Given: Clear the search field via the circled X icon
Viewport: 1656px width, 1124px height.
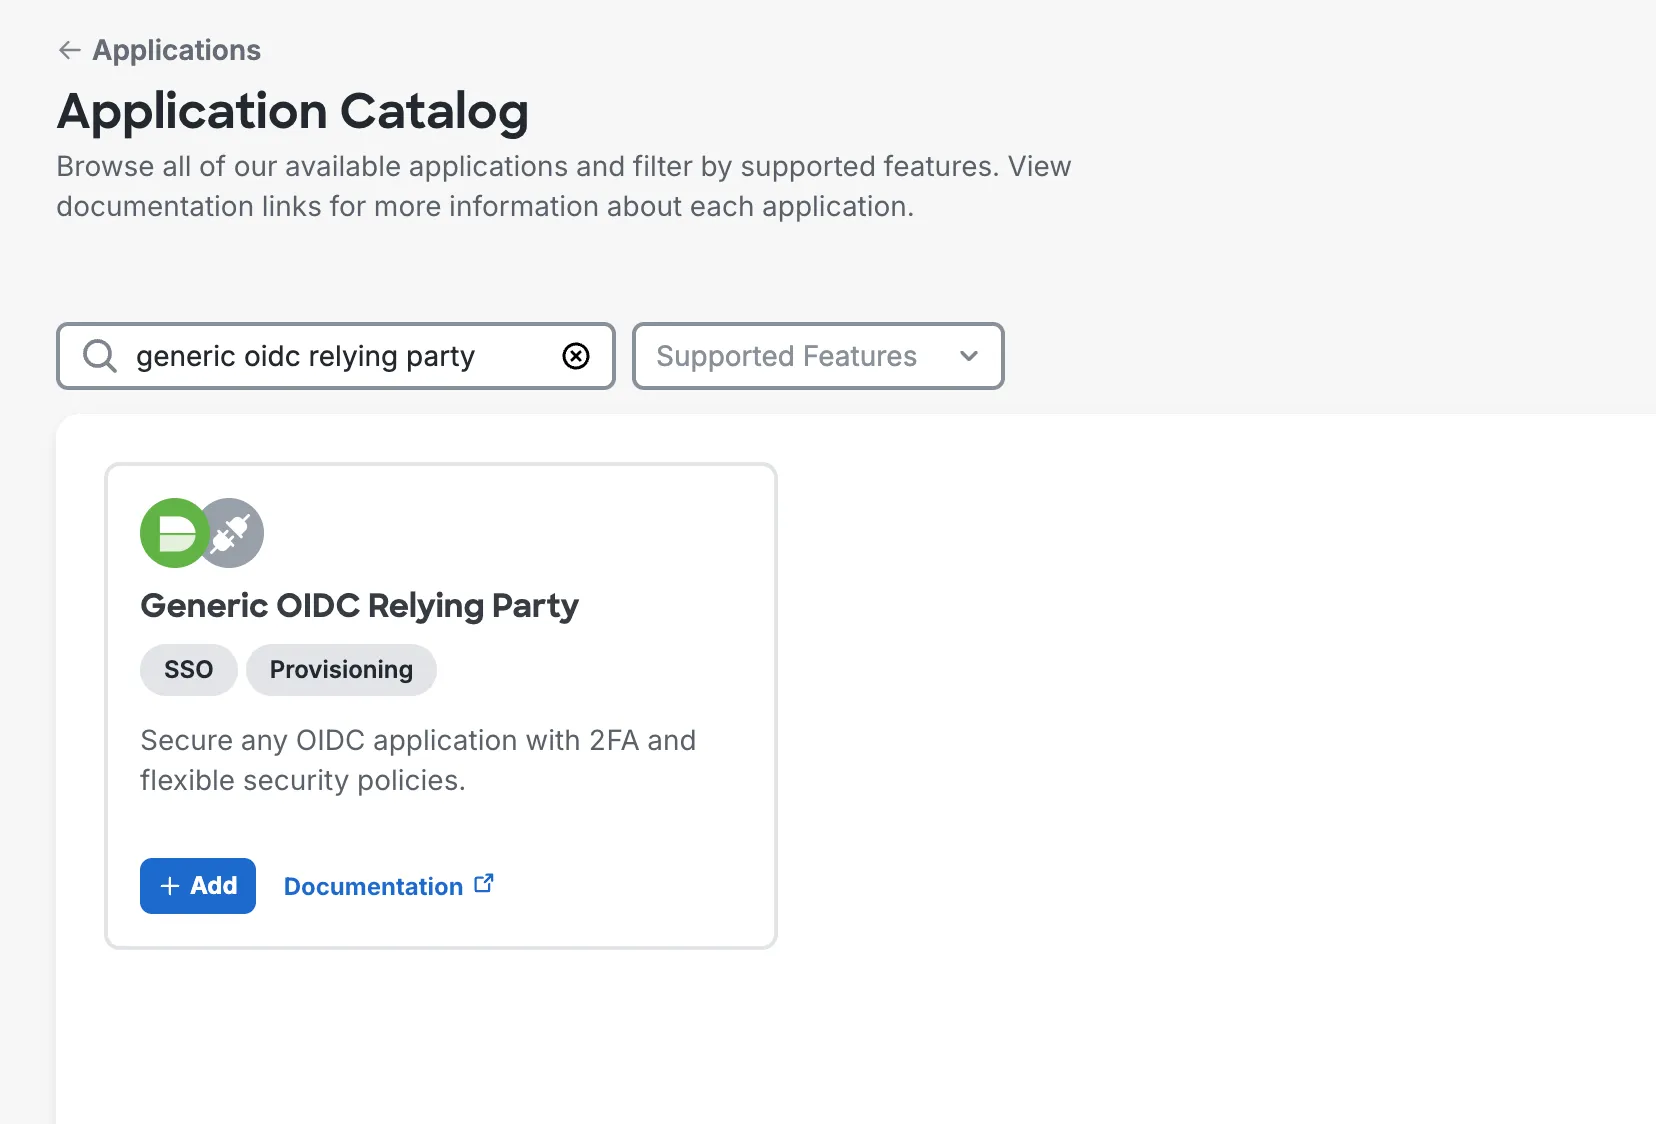Looking at the screenshot, I should click(x=576, y=356).
